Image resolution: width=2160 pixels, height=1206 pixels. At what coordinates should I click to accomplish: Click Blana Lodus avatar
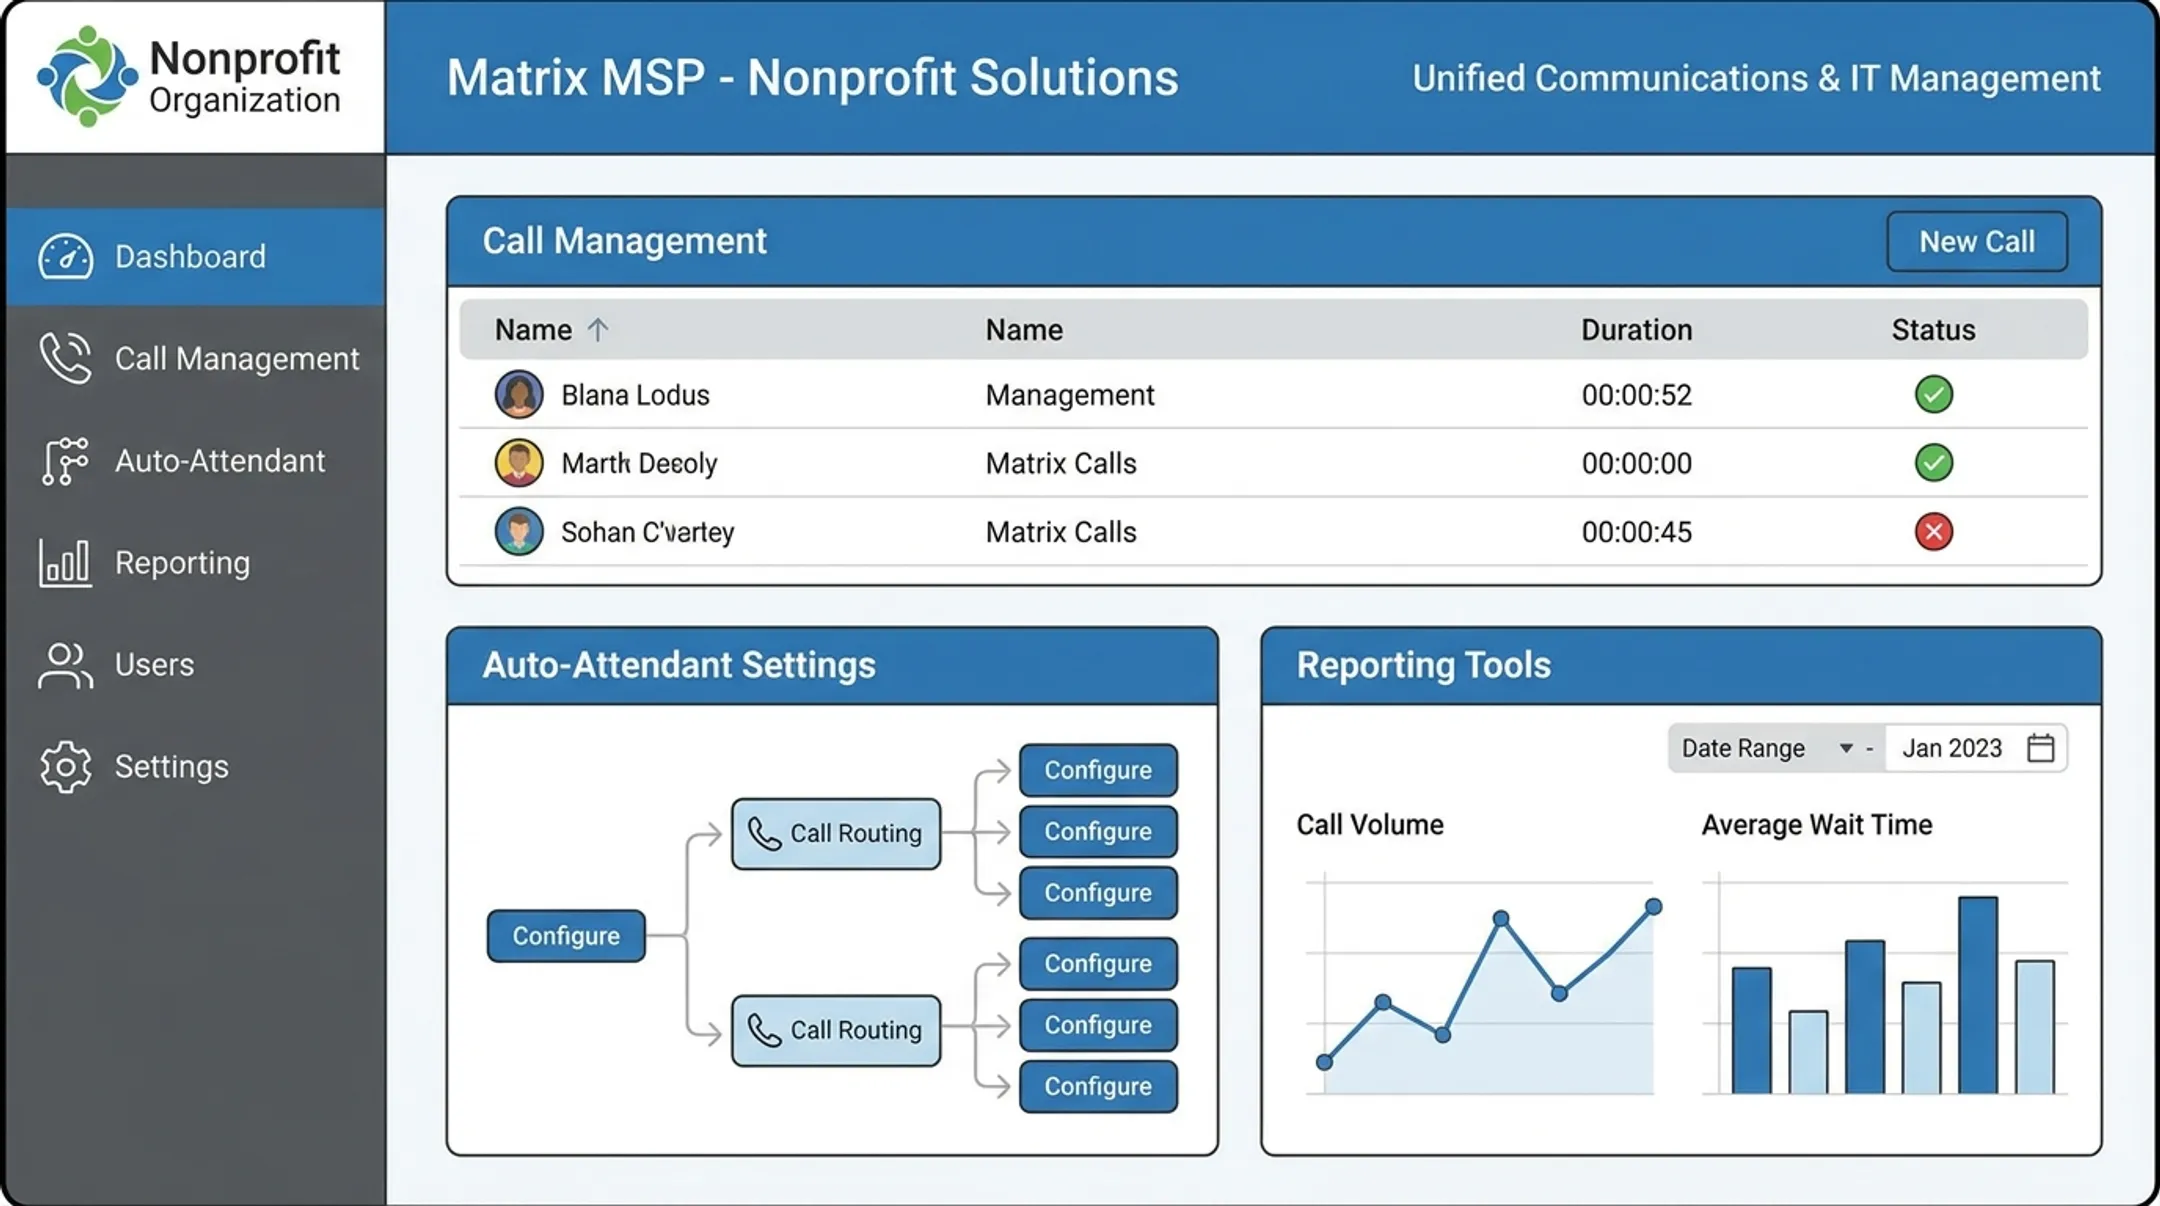(x=519, y=394)
